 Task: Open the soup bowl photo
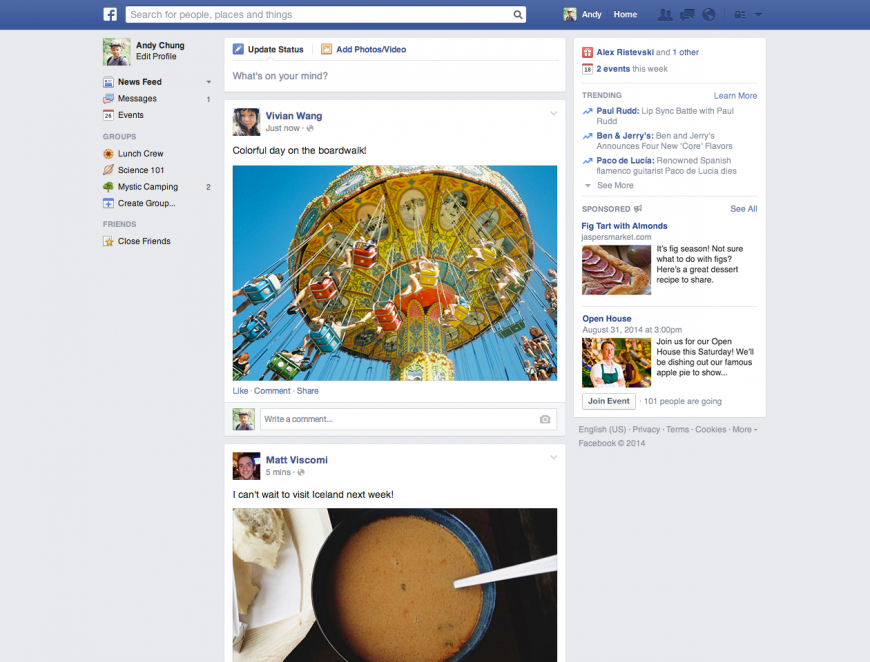[394, 585]
